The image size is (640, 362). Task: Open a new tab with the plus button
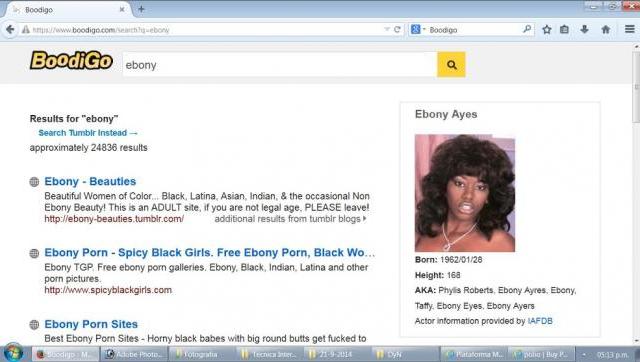(141, 9)
